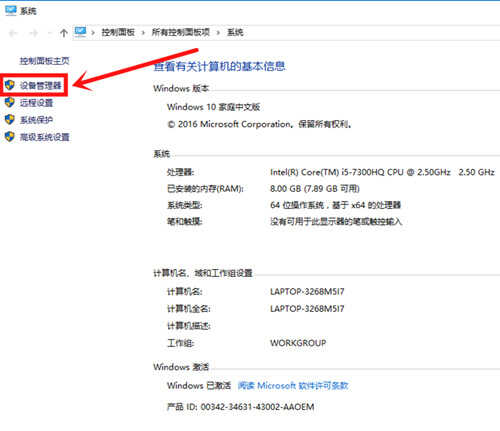Click the Windows 版本 section header

pyautogui.click(x=181, y=89)
